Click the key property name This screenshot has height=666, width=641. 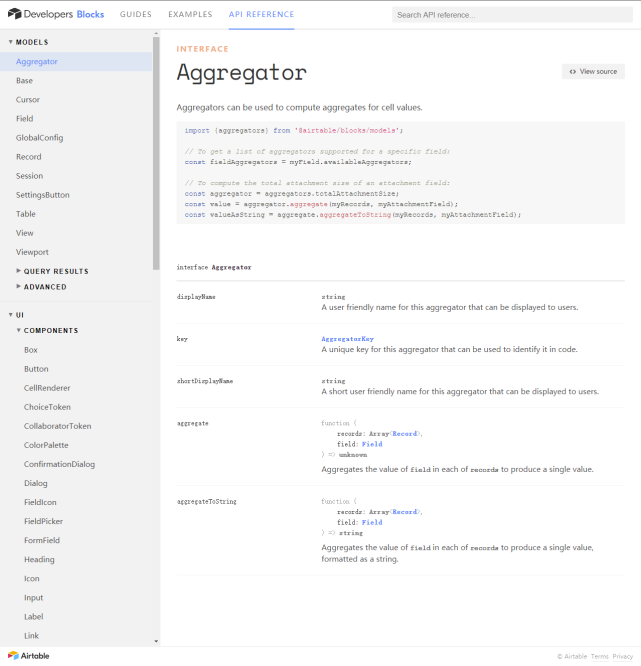[182, 339]
